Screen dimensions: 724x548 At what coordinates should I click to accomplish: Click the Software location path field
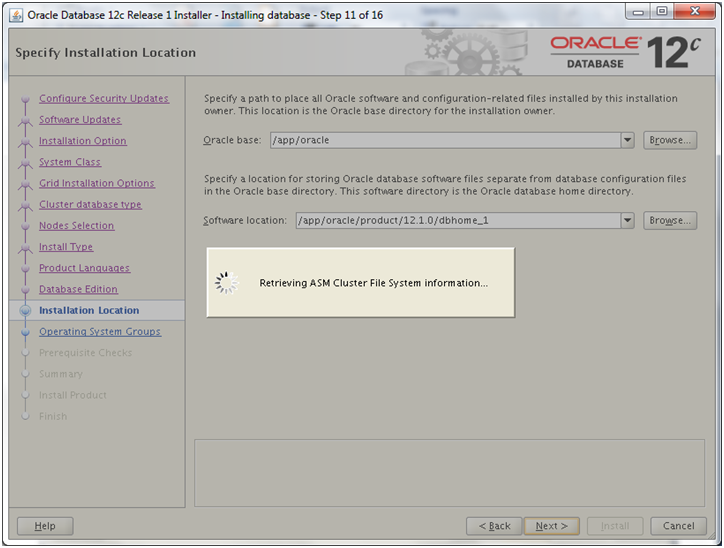pos(458,221)
